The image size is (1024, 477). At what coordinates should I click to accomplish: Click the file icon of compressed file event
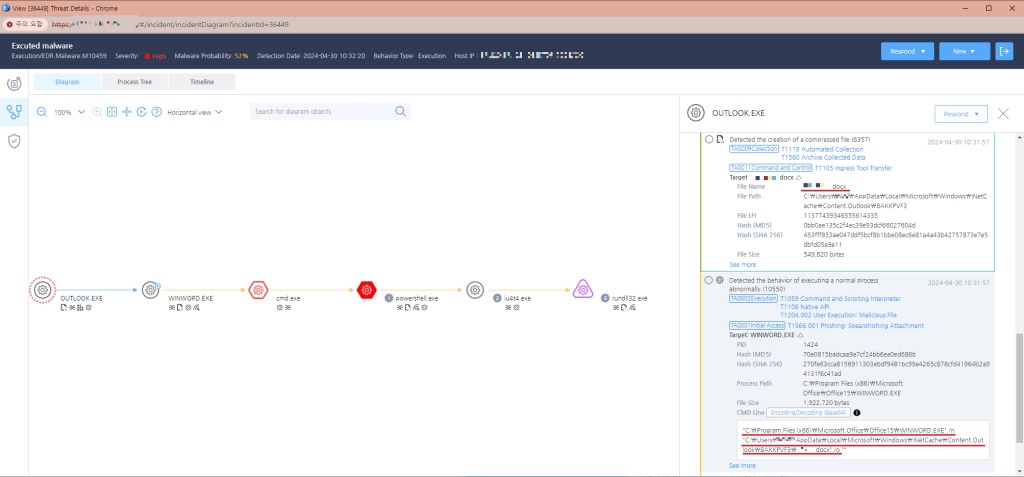[x=720, y=139]
